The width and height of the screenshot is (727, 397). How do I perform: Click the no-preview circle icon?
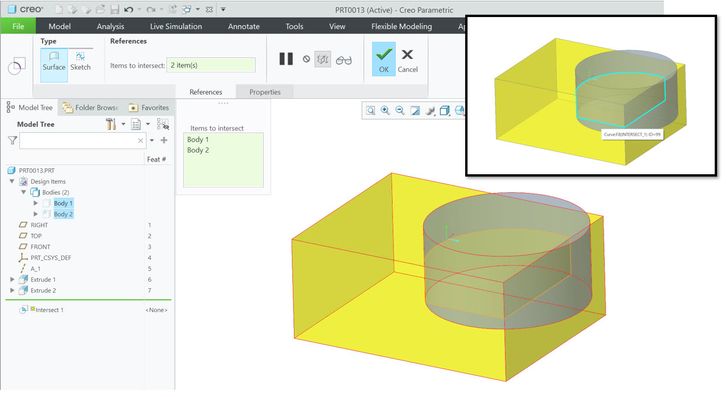coord(306,59)
